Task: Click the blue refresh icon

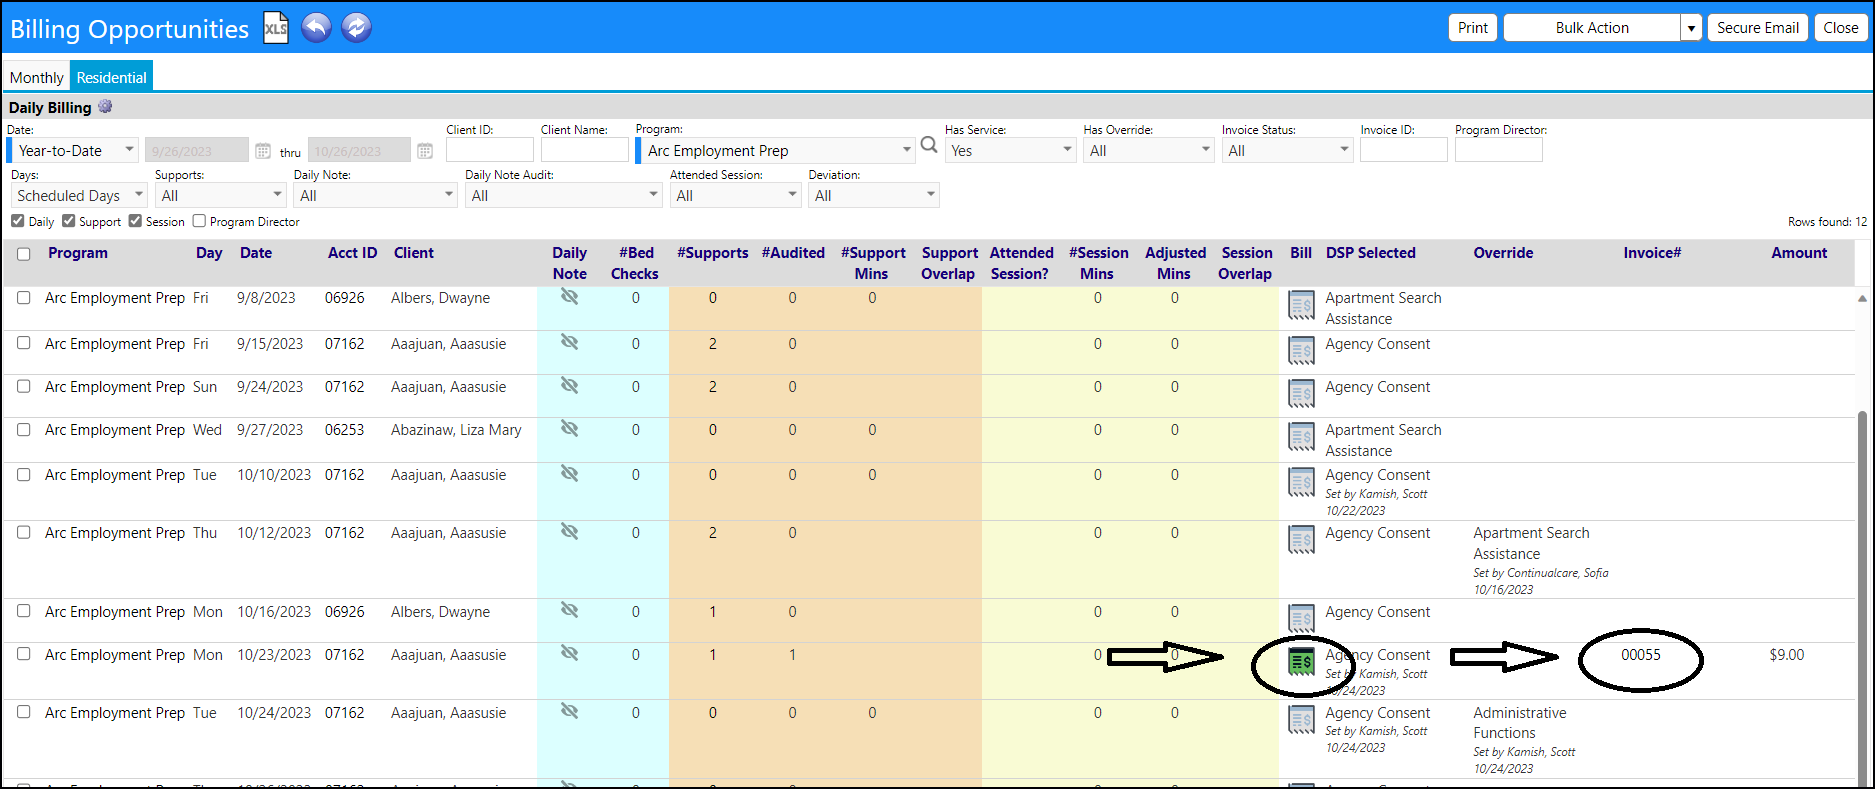Action: point(356,28)
